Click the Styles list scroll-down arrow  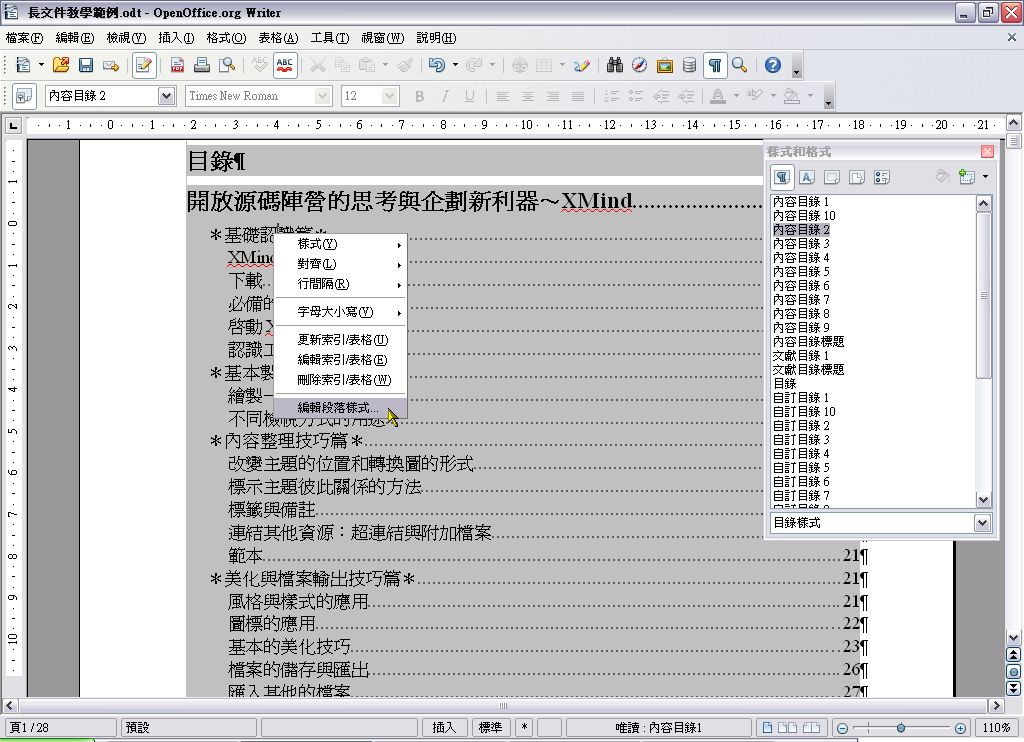point(984,500)
